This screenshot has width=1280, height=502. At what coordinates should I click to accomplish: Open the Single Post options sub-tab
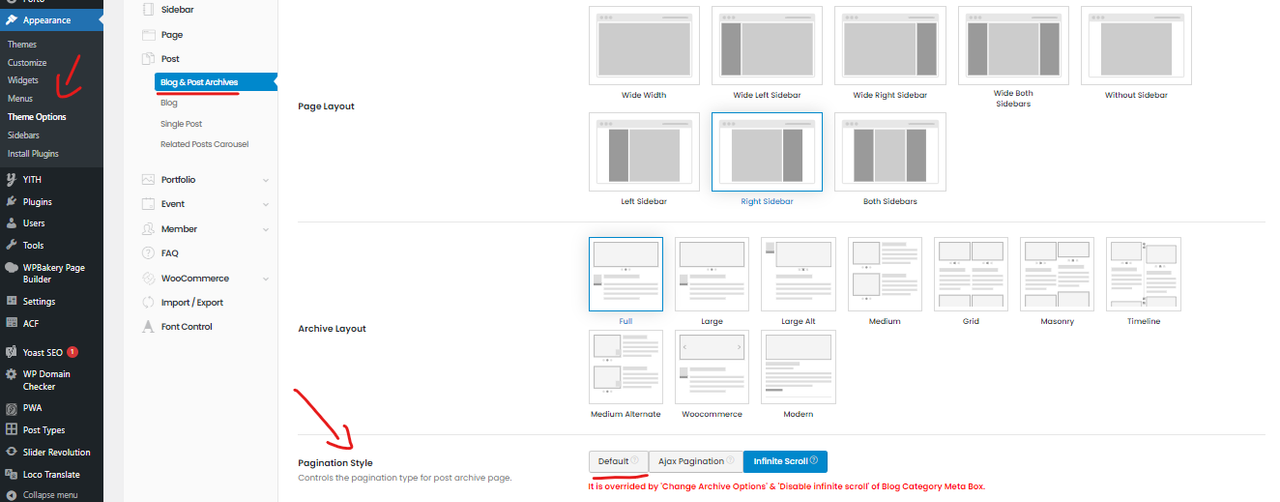coord(181,124)
